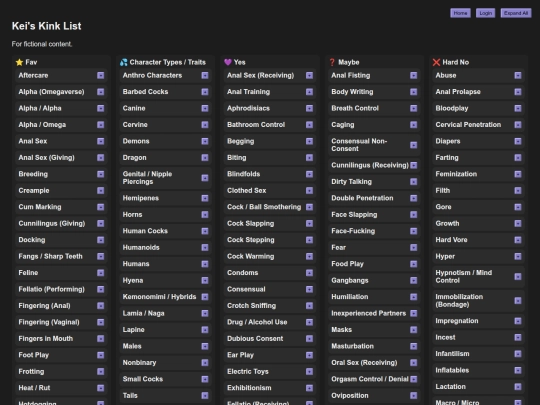Click the square icon beside Feminization
The height and width of the screenshot is (405, 540).
518,174
